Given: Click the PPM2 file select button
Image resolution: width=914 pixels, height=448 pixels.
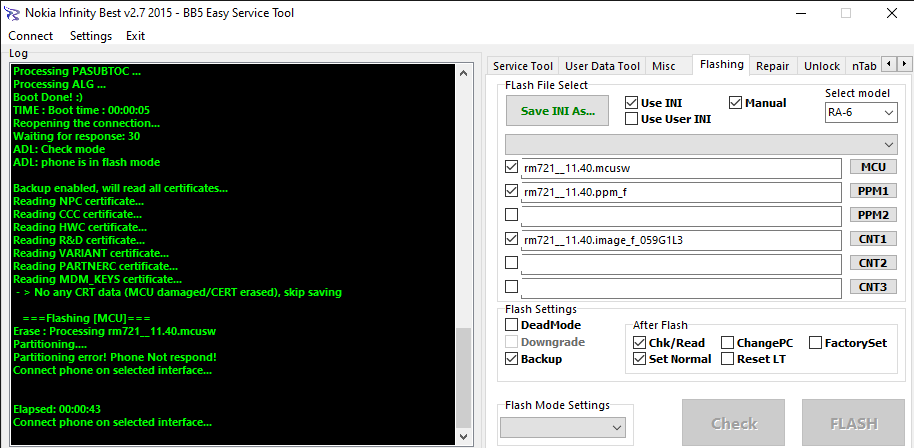Looking at the screenshot, I should tap(873, 215).
